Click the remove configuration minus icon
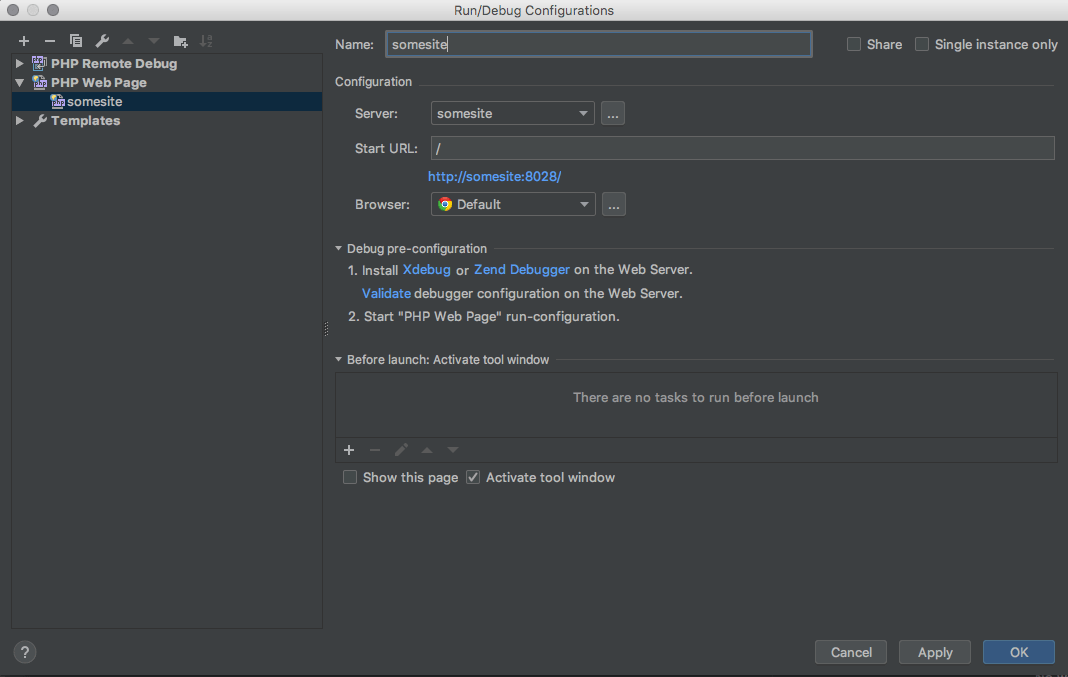 point(50,41)
